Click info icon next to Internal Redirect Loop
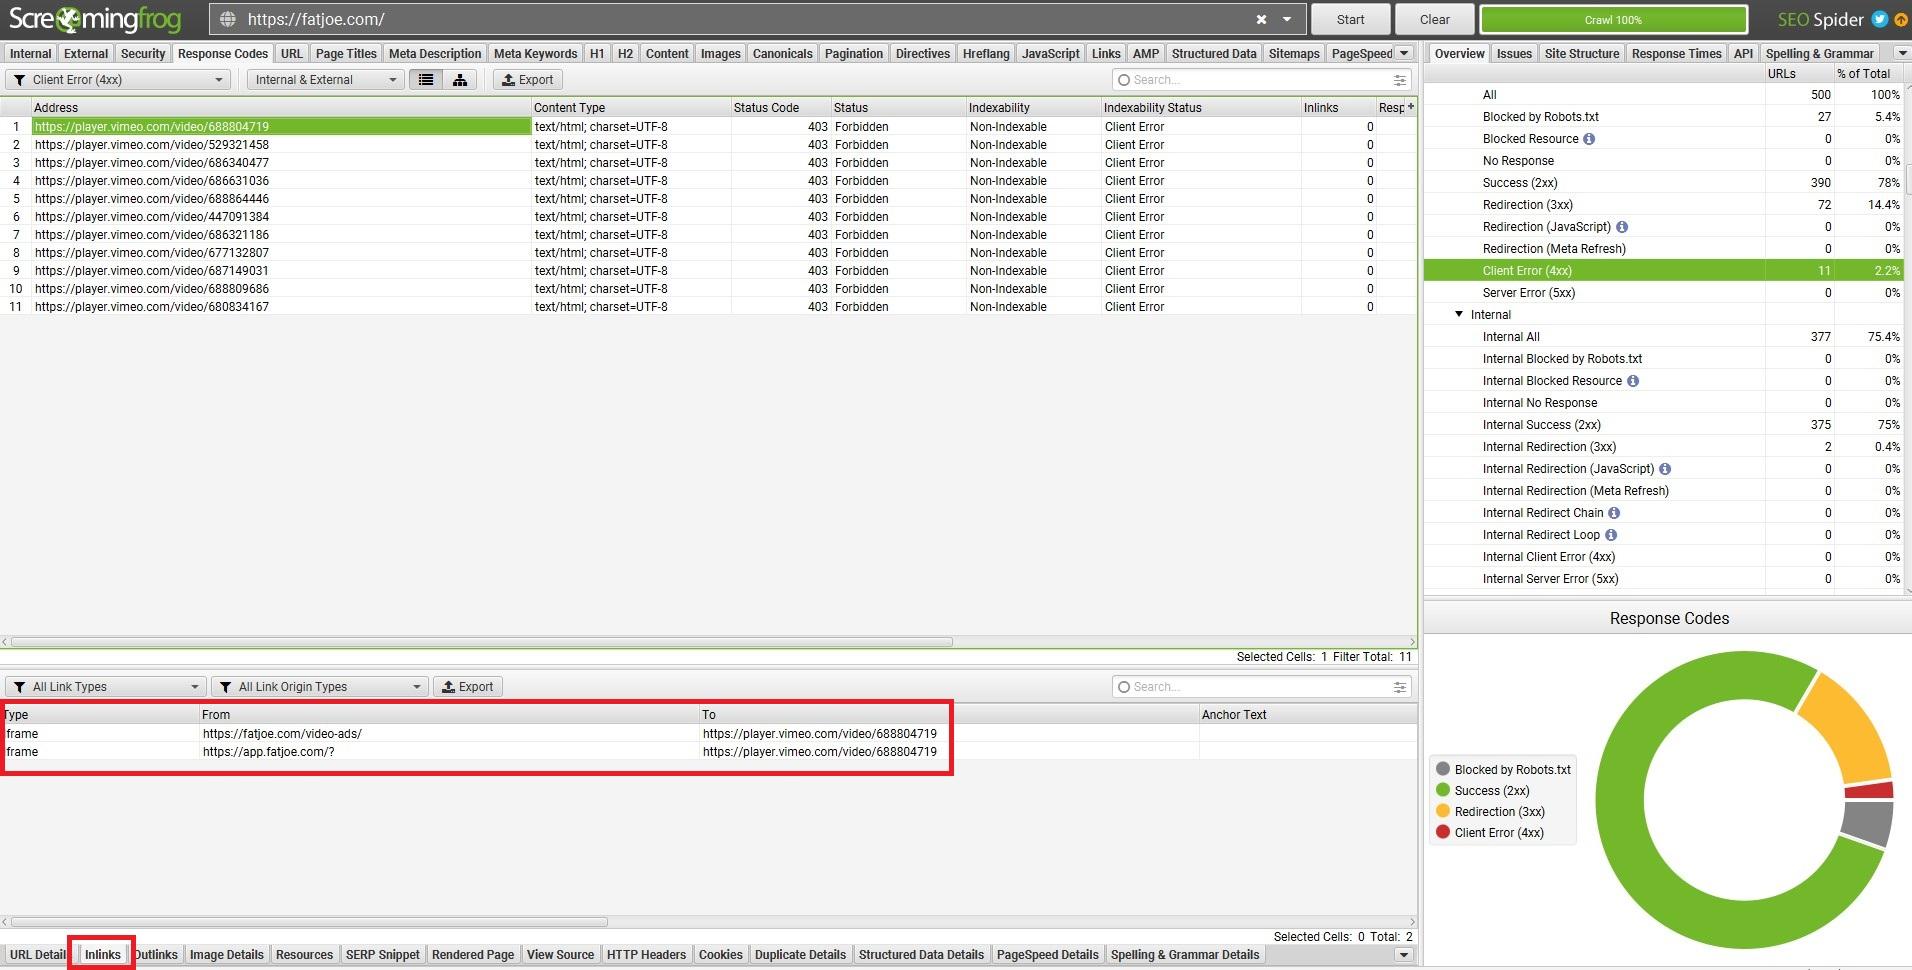This screenshot has width=1912, height=970. coord(1611,535)
